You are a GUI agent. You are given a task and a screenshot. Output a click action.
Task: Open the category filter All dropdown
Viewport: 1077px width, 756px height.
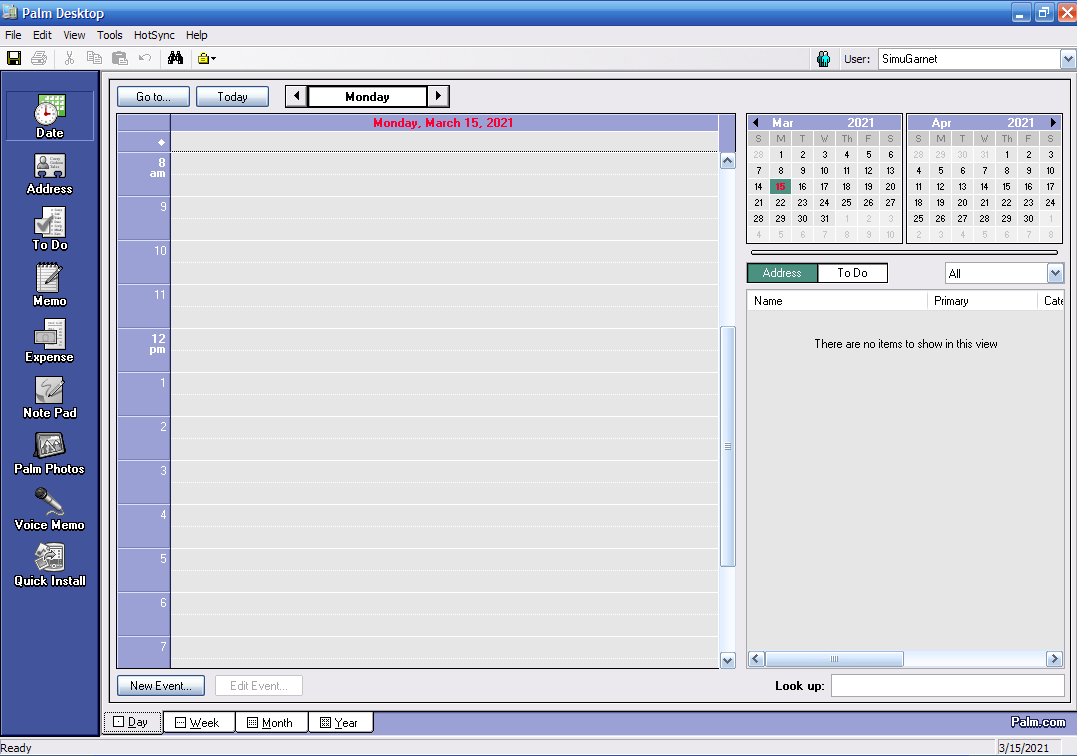(1055, 272)
